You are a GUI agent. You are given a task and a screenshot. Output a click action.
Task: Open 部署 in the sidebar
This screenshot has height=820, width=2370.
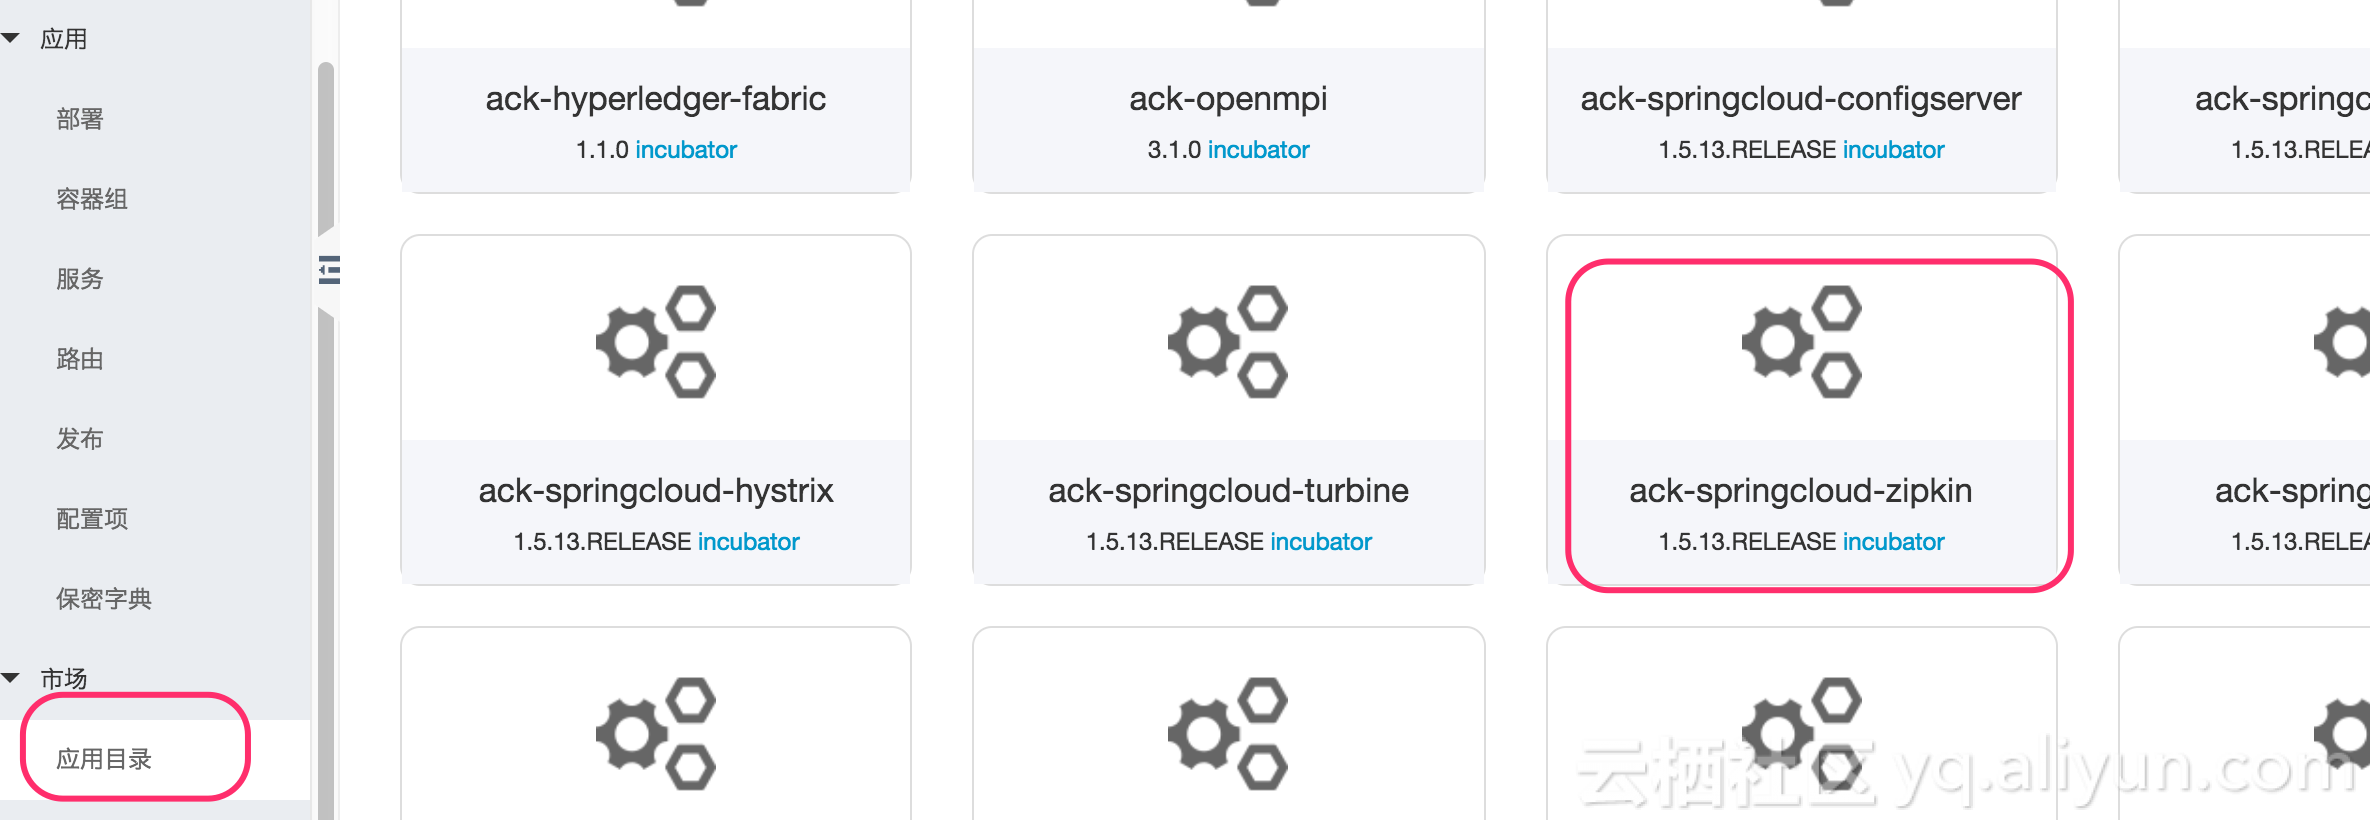[80, 119]
